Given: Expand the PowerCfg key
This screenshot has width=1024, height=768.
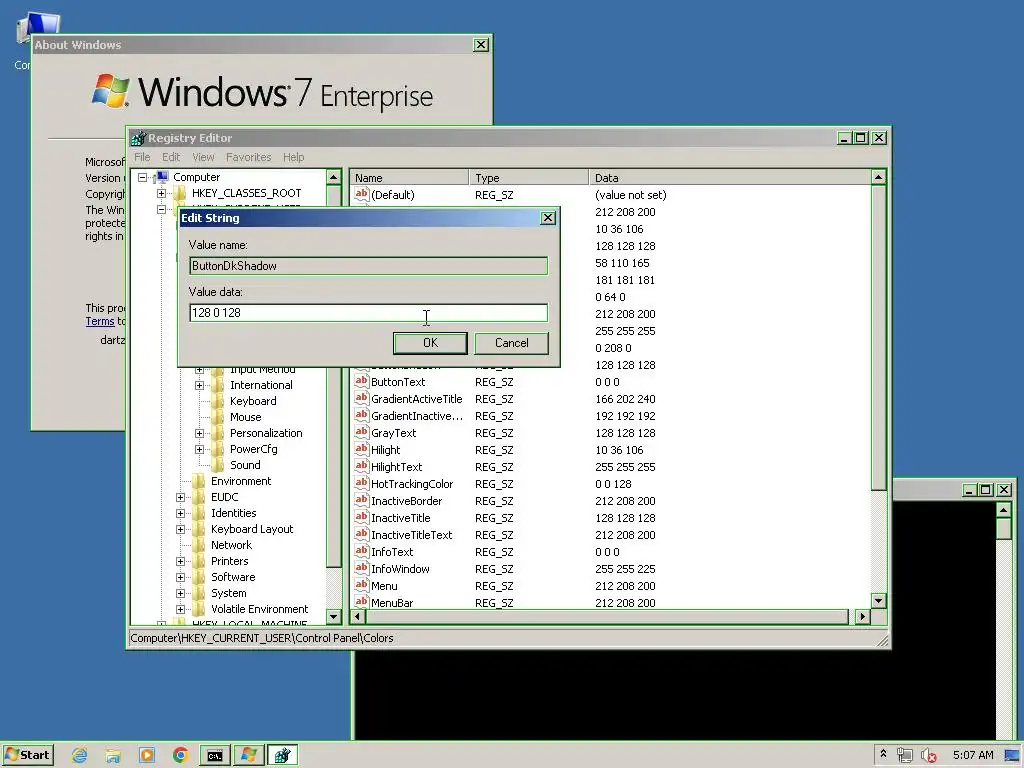Looking at the screenshot, I should point(199,449).
